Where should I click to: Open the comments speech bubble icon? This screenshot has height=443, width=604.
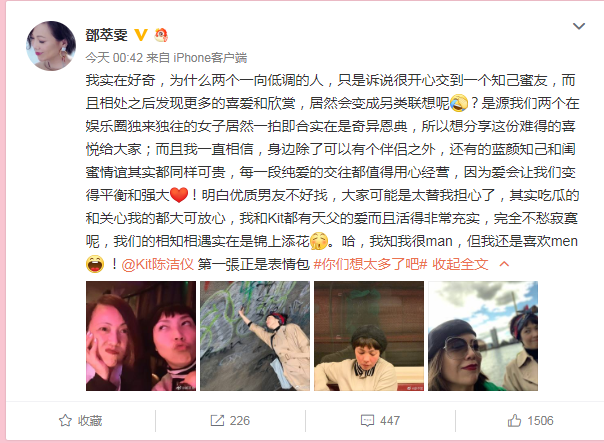[367, 421]
